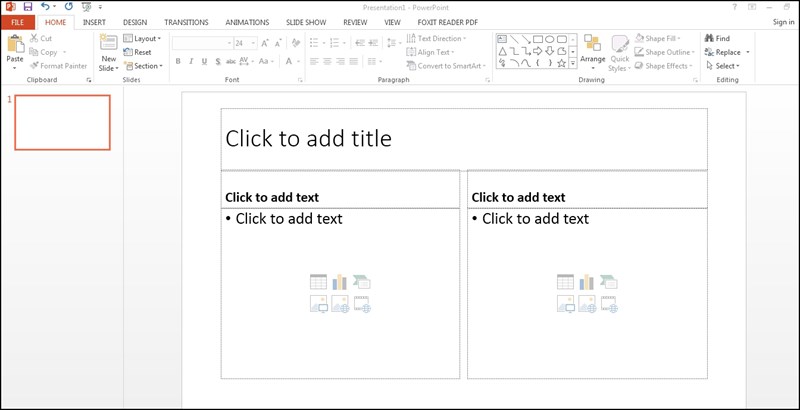The width and height of the screenshot is (800, 410).
Task: Switch to the INSERT ribbon tab
Action: [x=95, y=21]
